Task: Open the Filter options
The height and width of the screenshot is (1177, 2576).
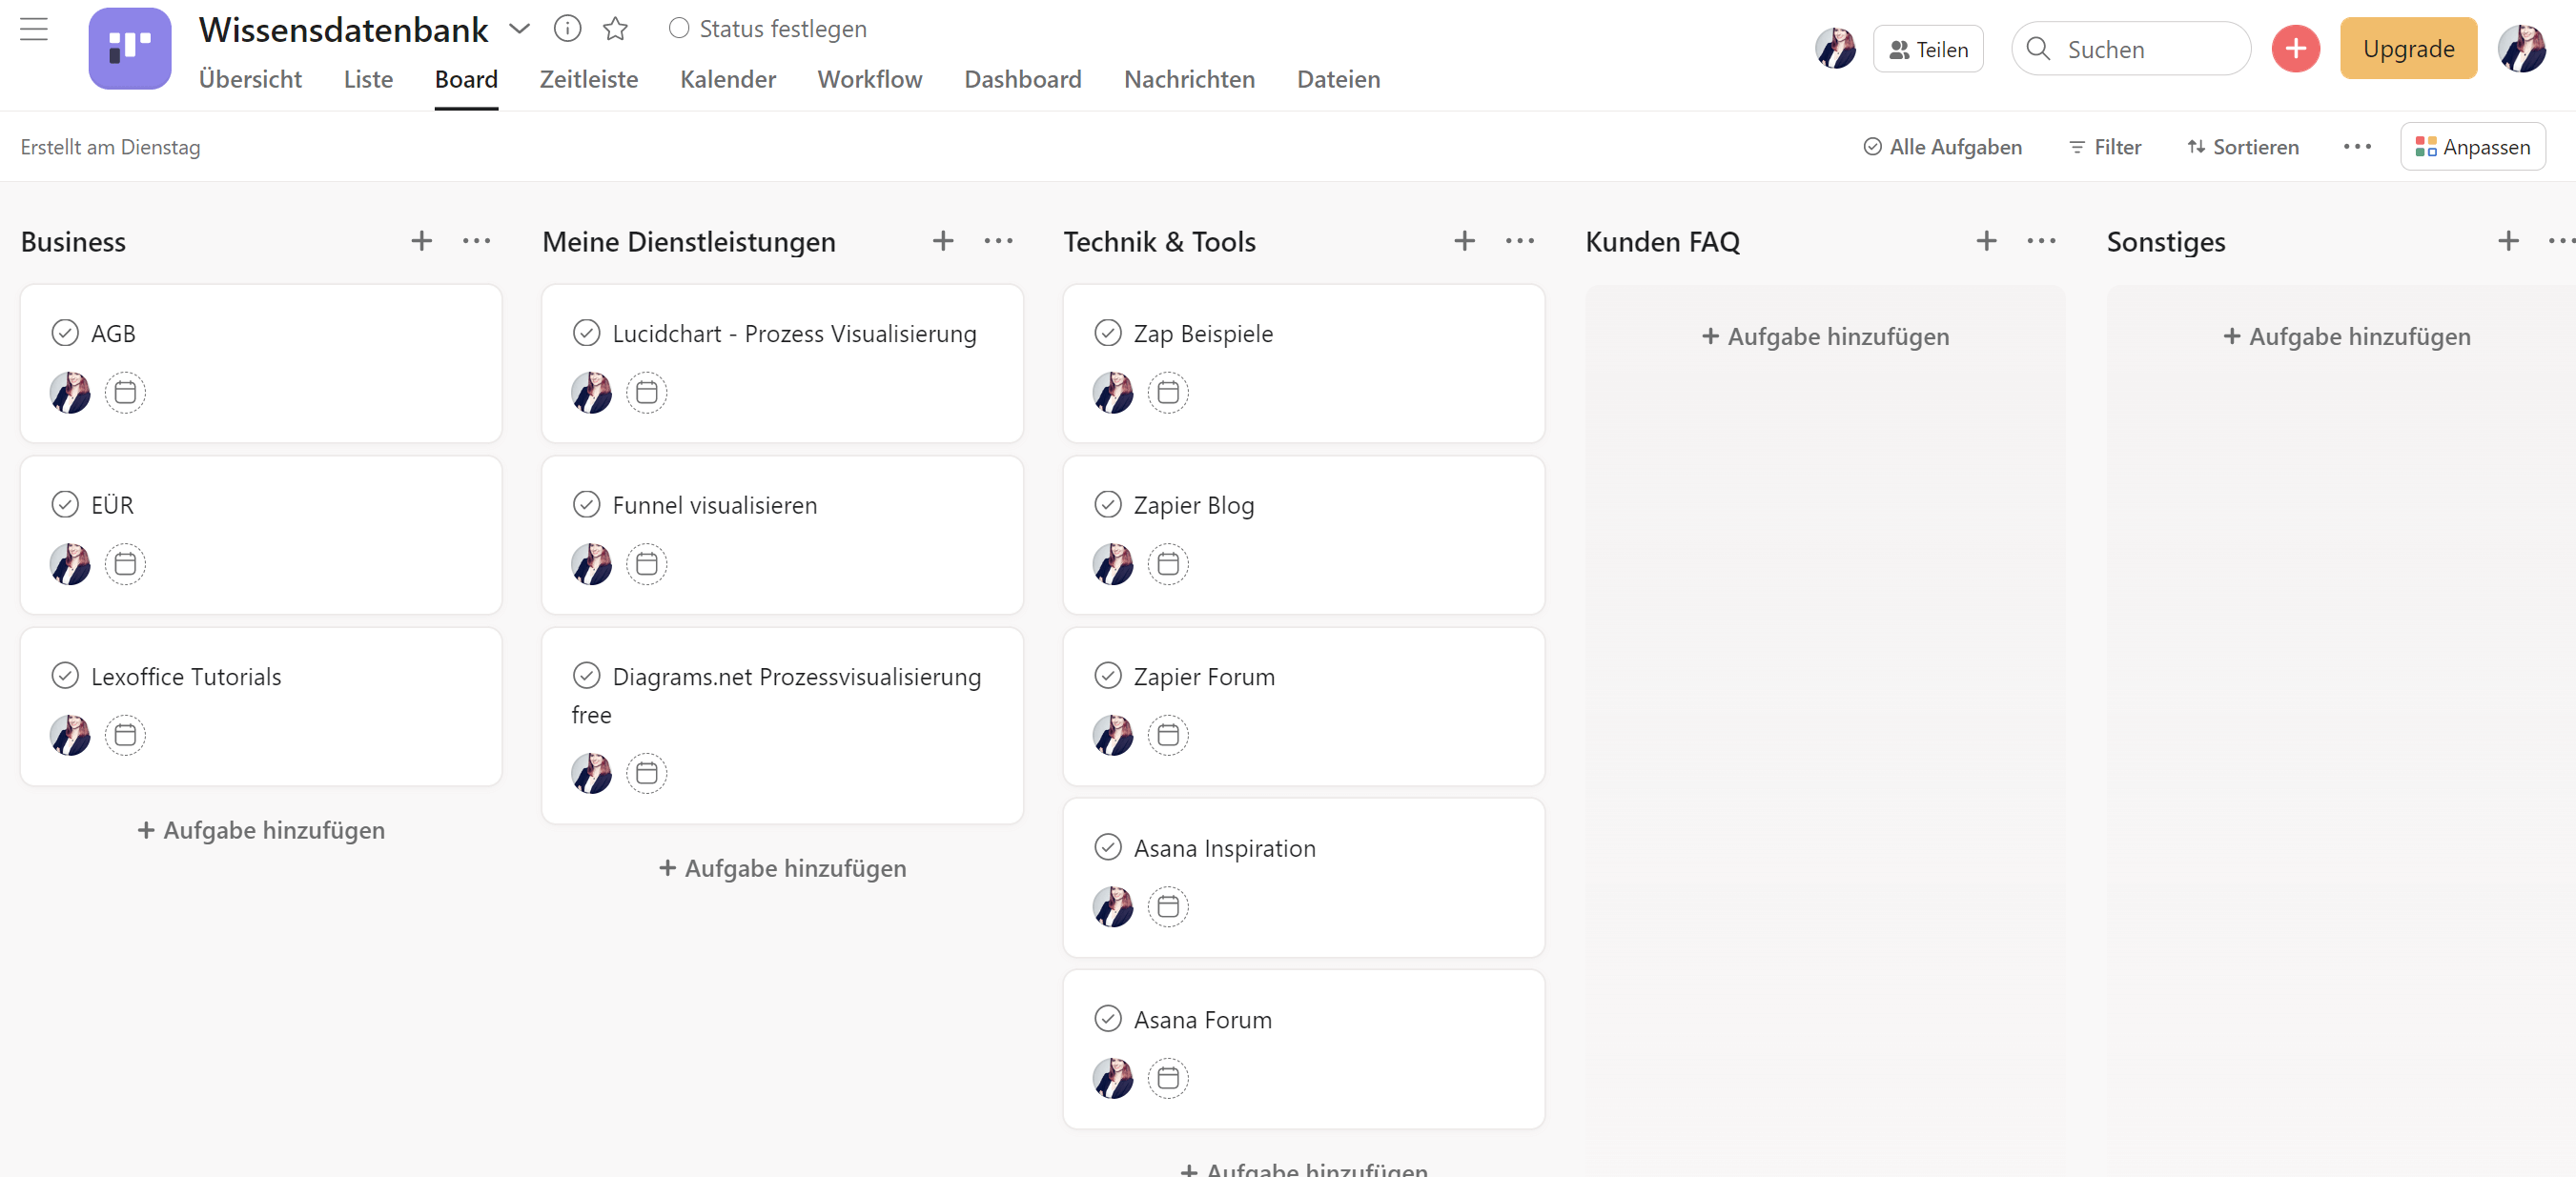Action: (x=2105, y=147)
